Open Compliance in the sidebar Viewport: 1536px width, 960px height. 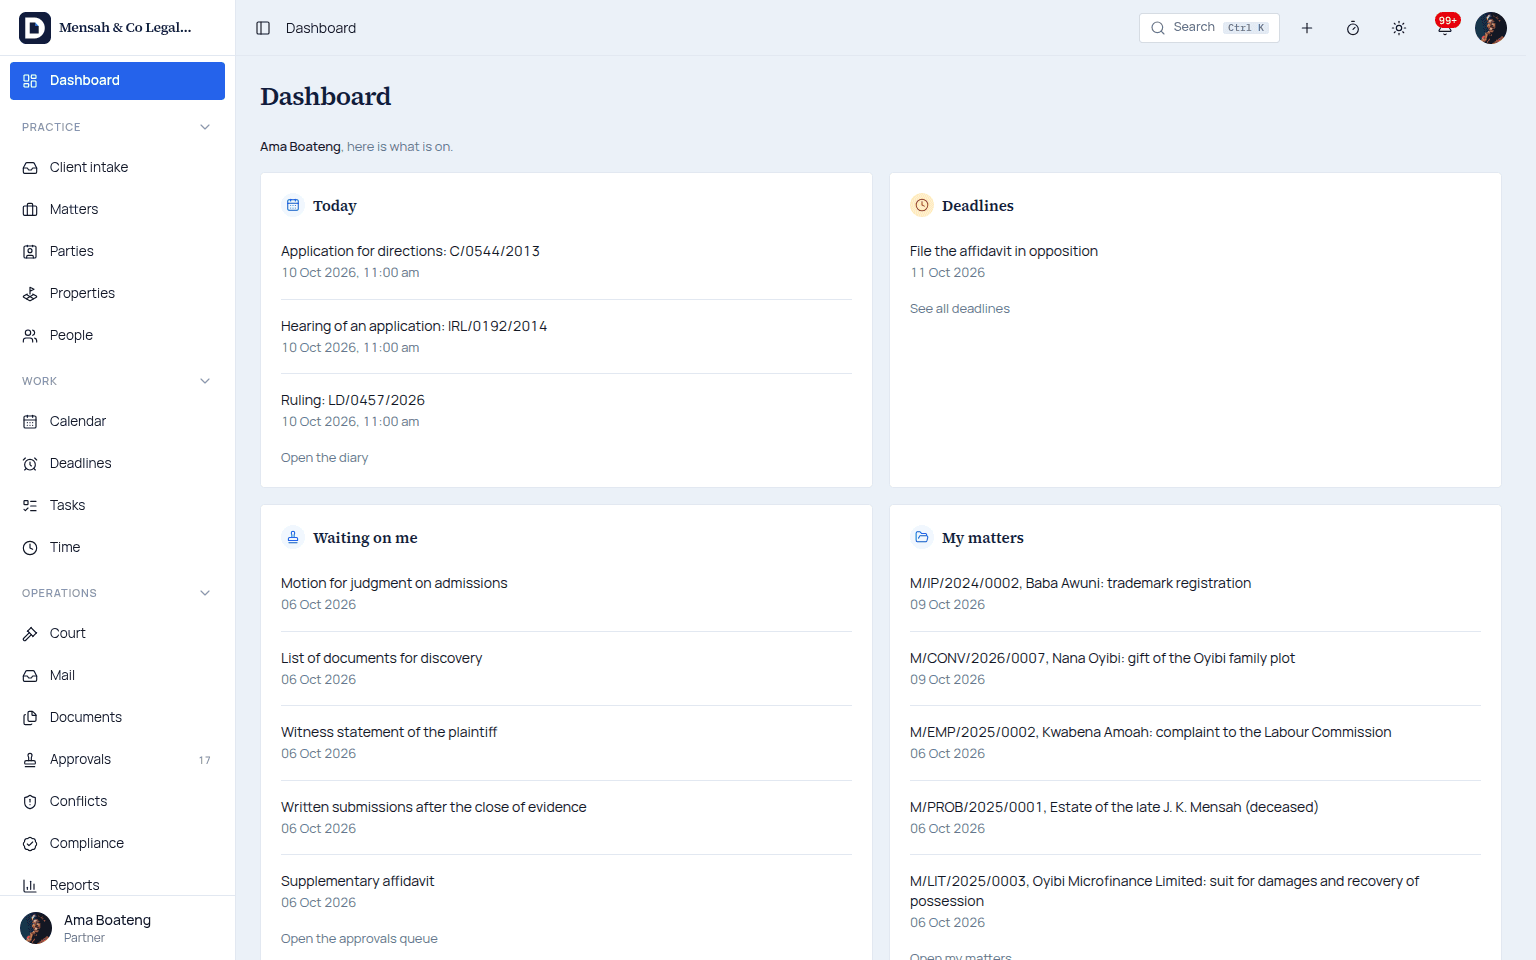point(117,843)
